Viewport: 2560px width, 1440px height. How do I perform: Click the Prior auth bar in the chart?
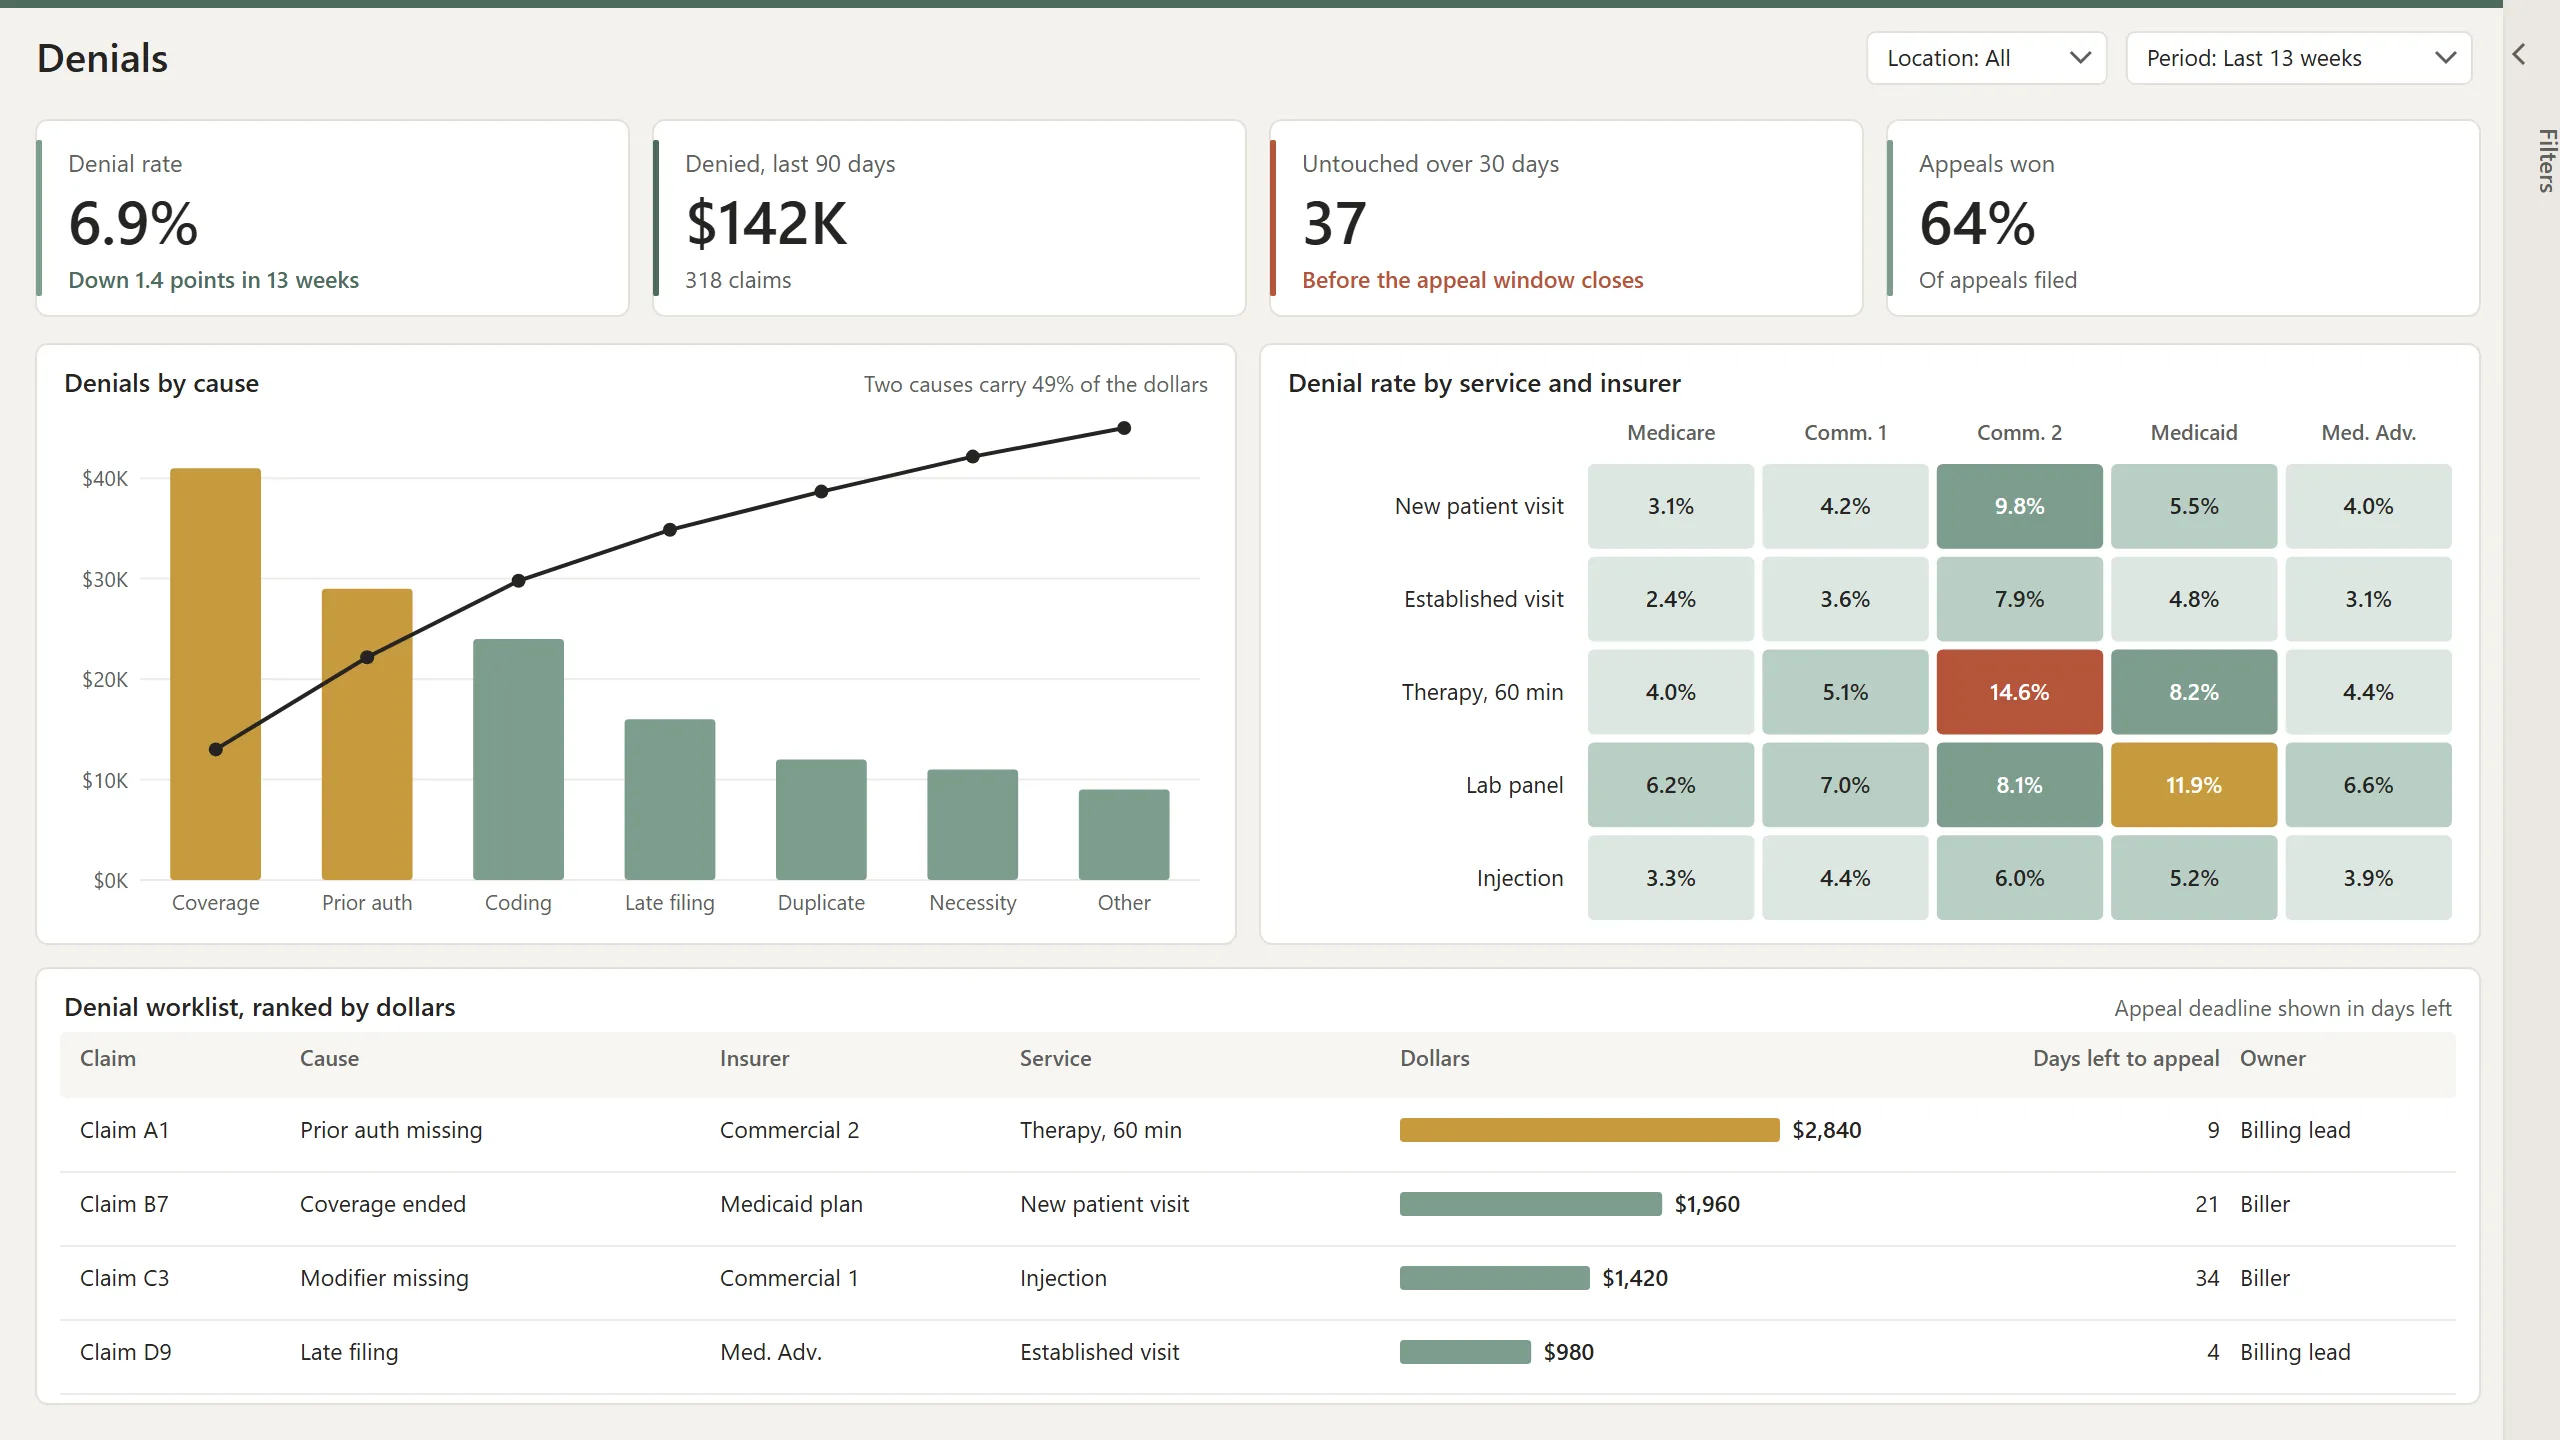point(367,734)
